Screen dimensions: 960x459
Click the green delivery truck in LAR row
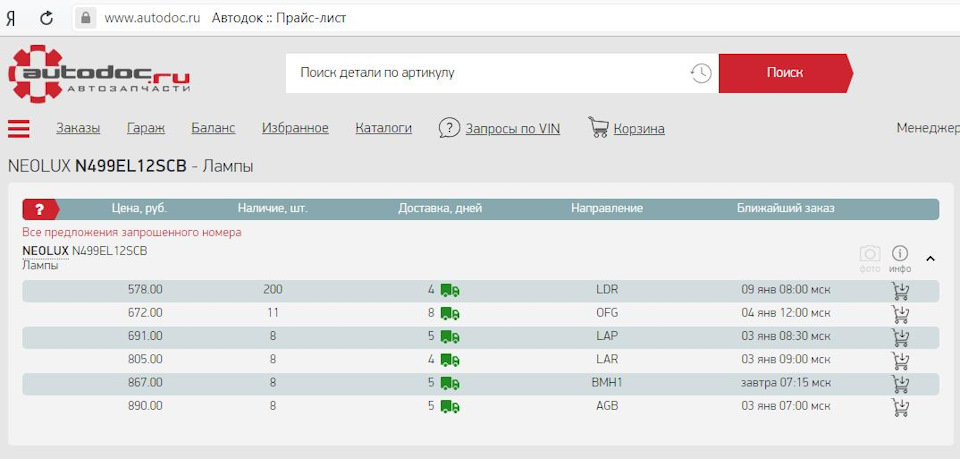tap(450, 360)
